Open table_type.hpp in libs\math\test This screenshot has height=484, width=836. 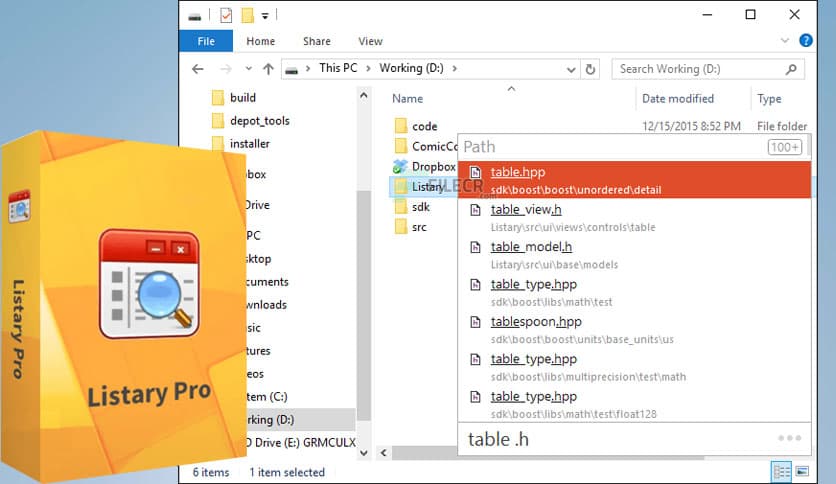tap(634, 292)
